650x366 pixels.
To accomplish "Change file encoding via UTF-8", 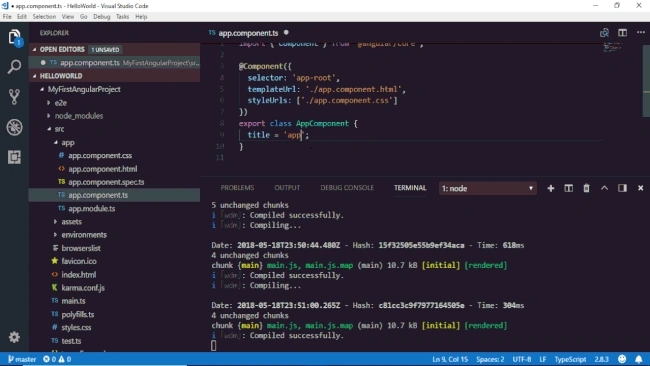I will tap(521, 359).
